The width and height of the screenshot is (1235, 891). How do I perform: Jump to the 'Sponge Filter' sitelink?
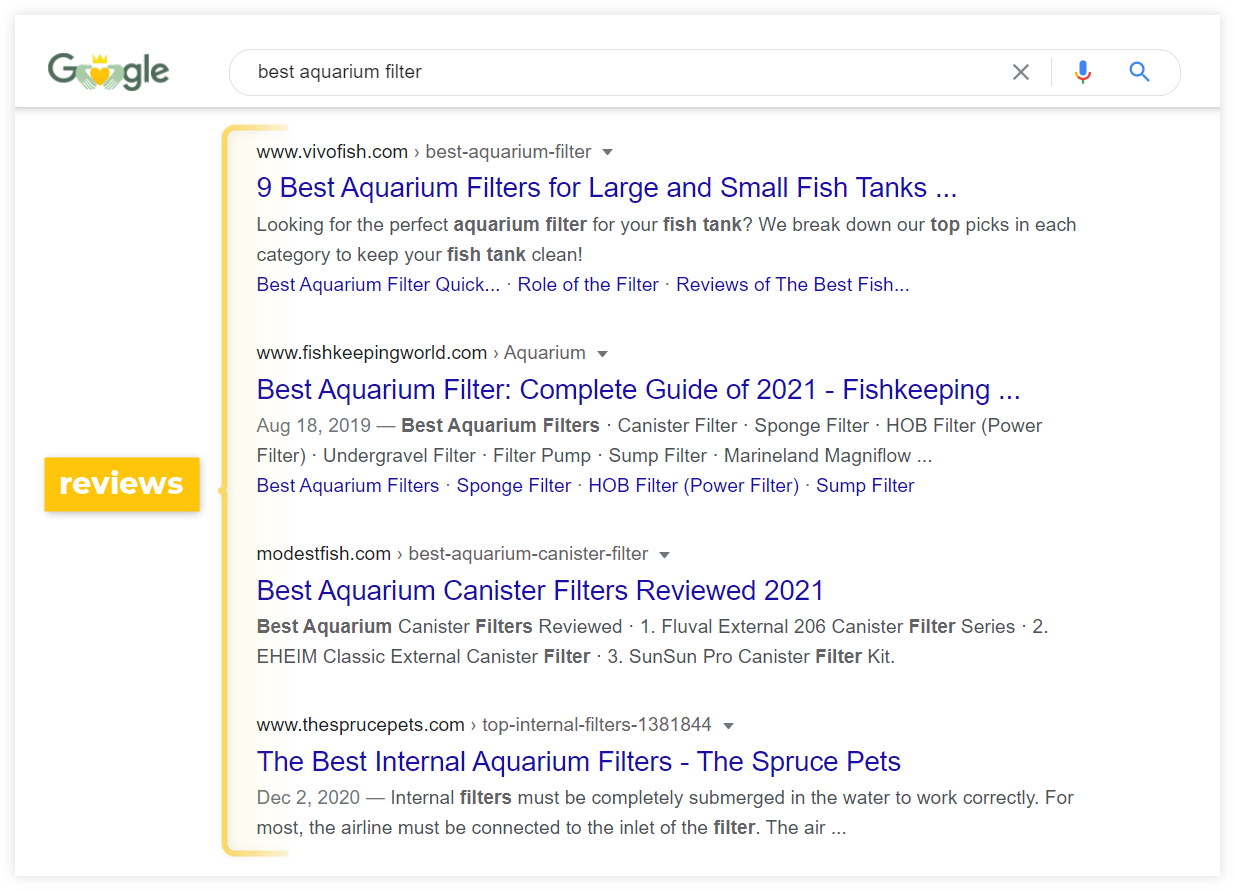pyautogui.click(x=513, y=486)
